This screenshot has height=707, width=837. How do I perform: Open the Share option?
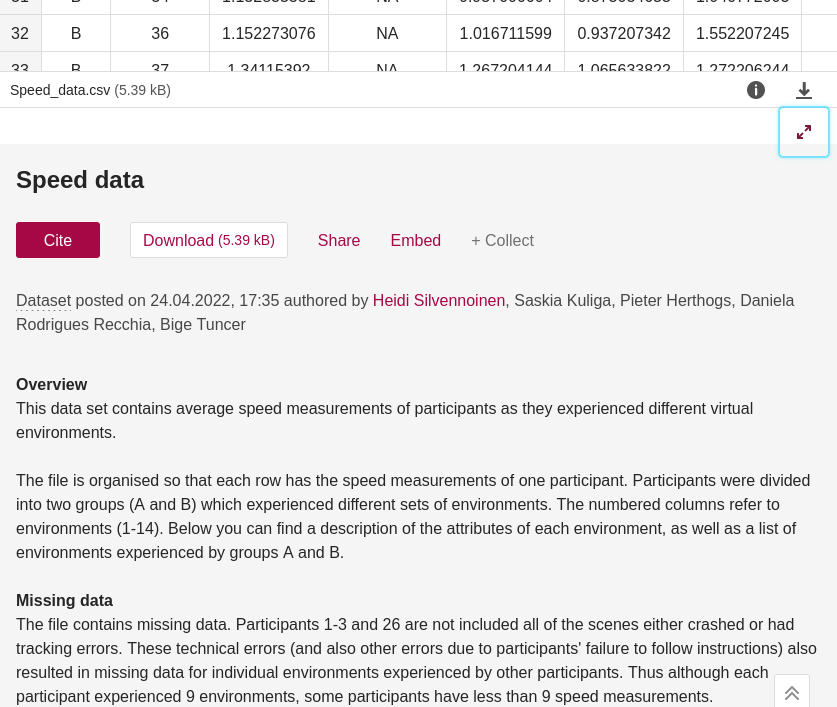[x=339, y=240]
